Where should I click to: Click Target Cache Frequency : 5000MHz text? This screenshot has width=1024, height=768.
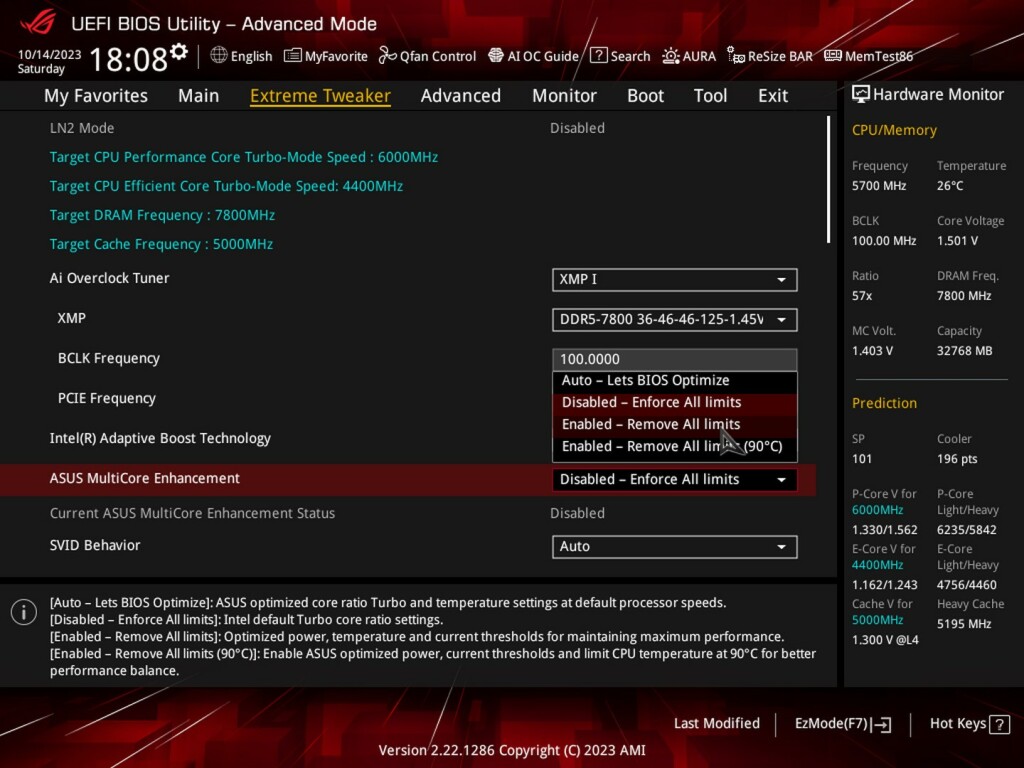[x=161, y=244]
